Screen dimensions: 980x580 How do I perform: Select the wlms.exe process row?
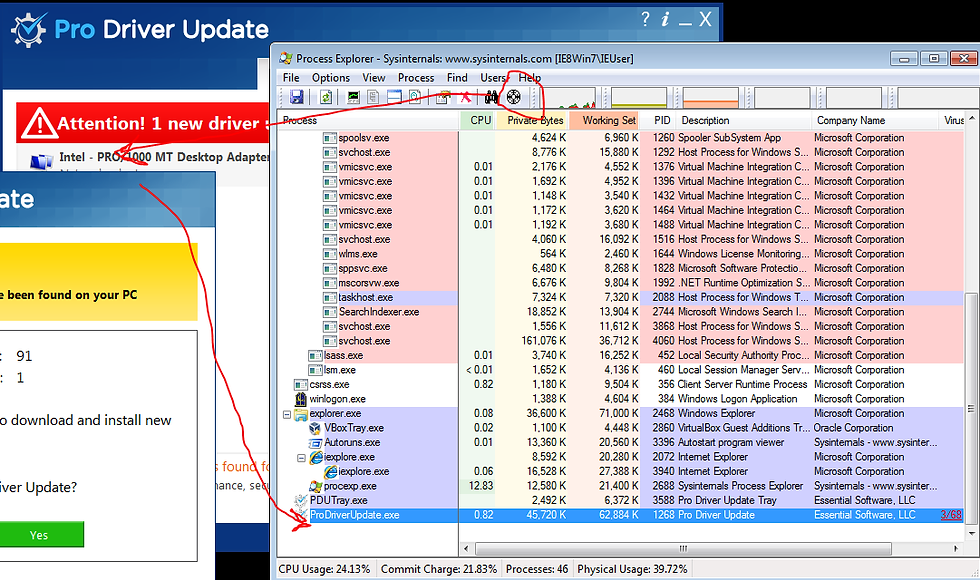[x=619, y=254]
